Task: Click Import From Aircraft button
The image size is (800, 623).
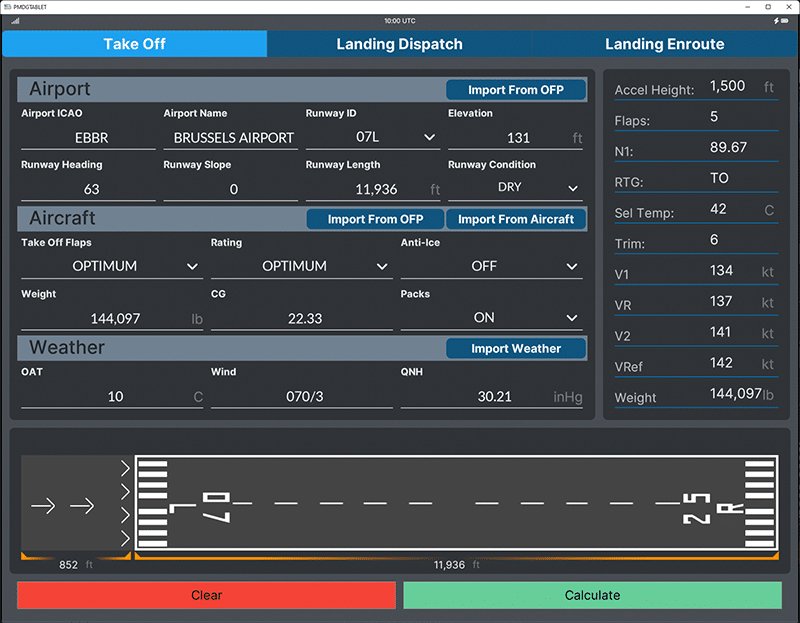Action: pos(515,219)
